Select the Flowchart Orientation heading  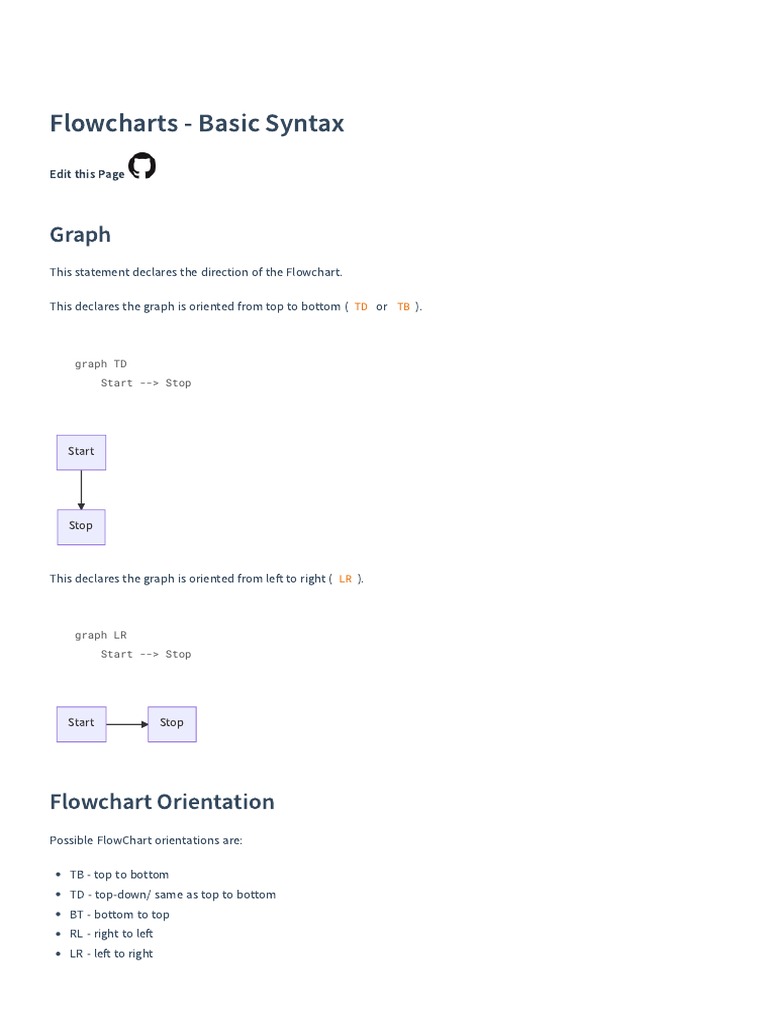pyautogui.click(x=162, y=802)
